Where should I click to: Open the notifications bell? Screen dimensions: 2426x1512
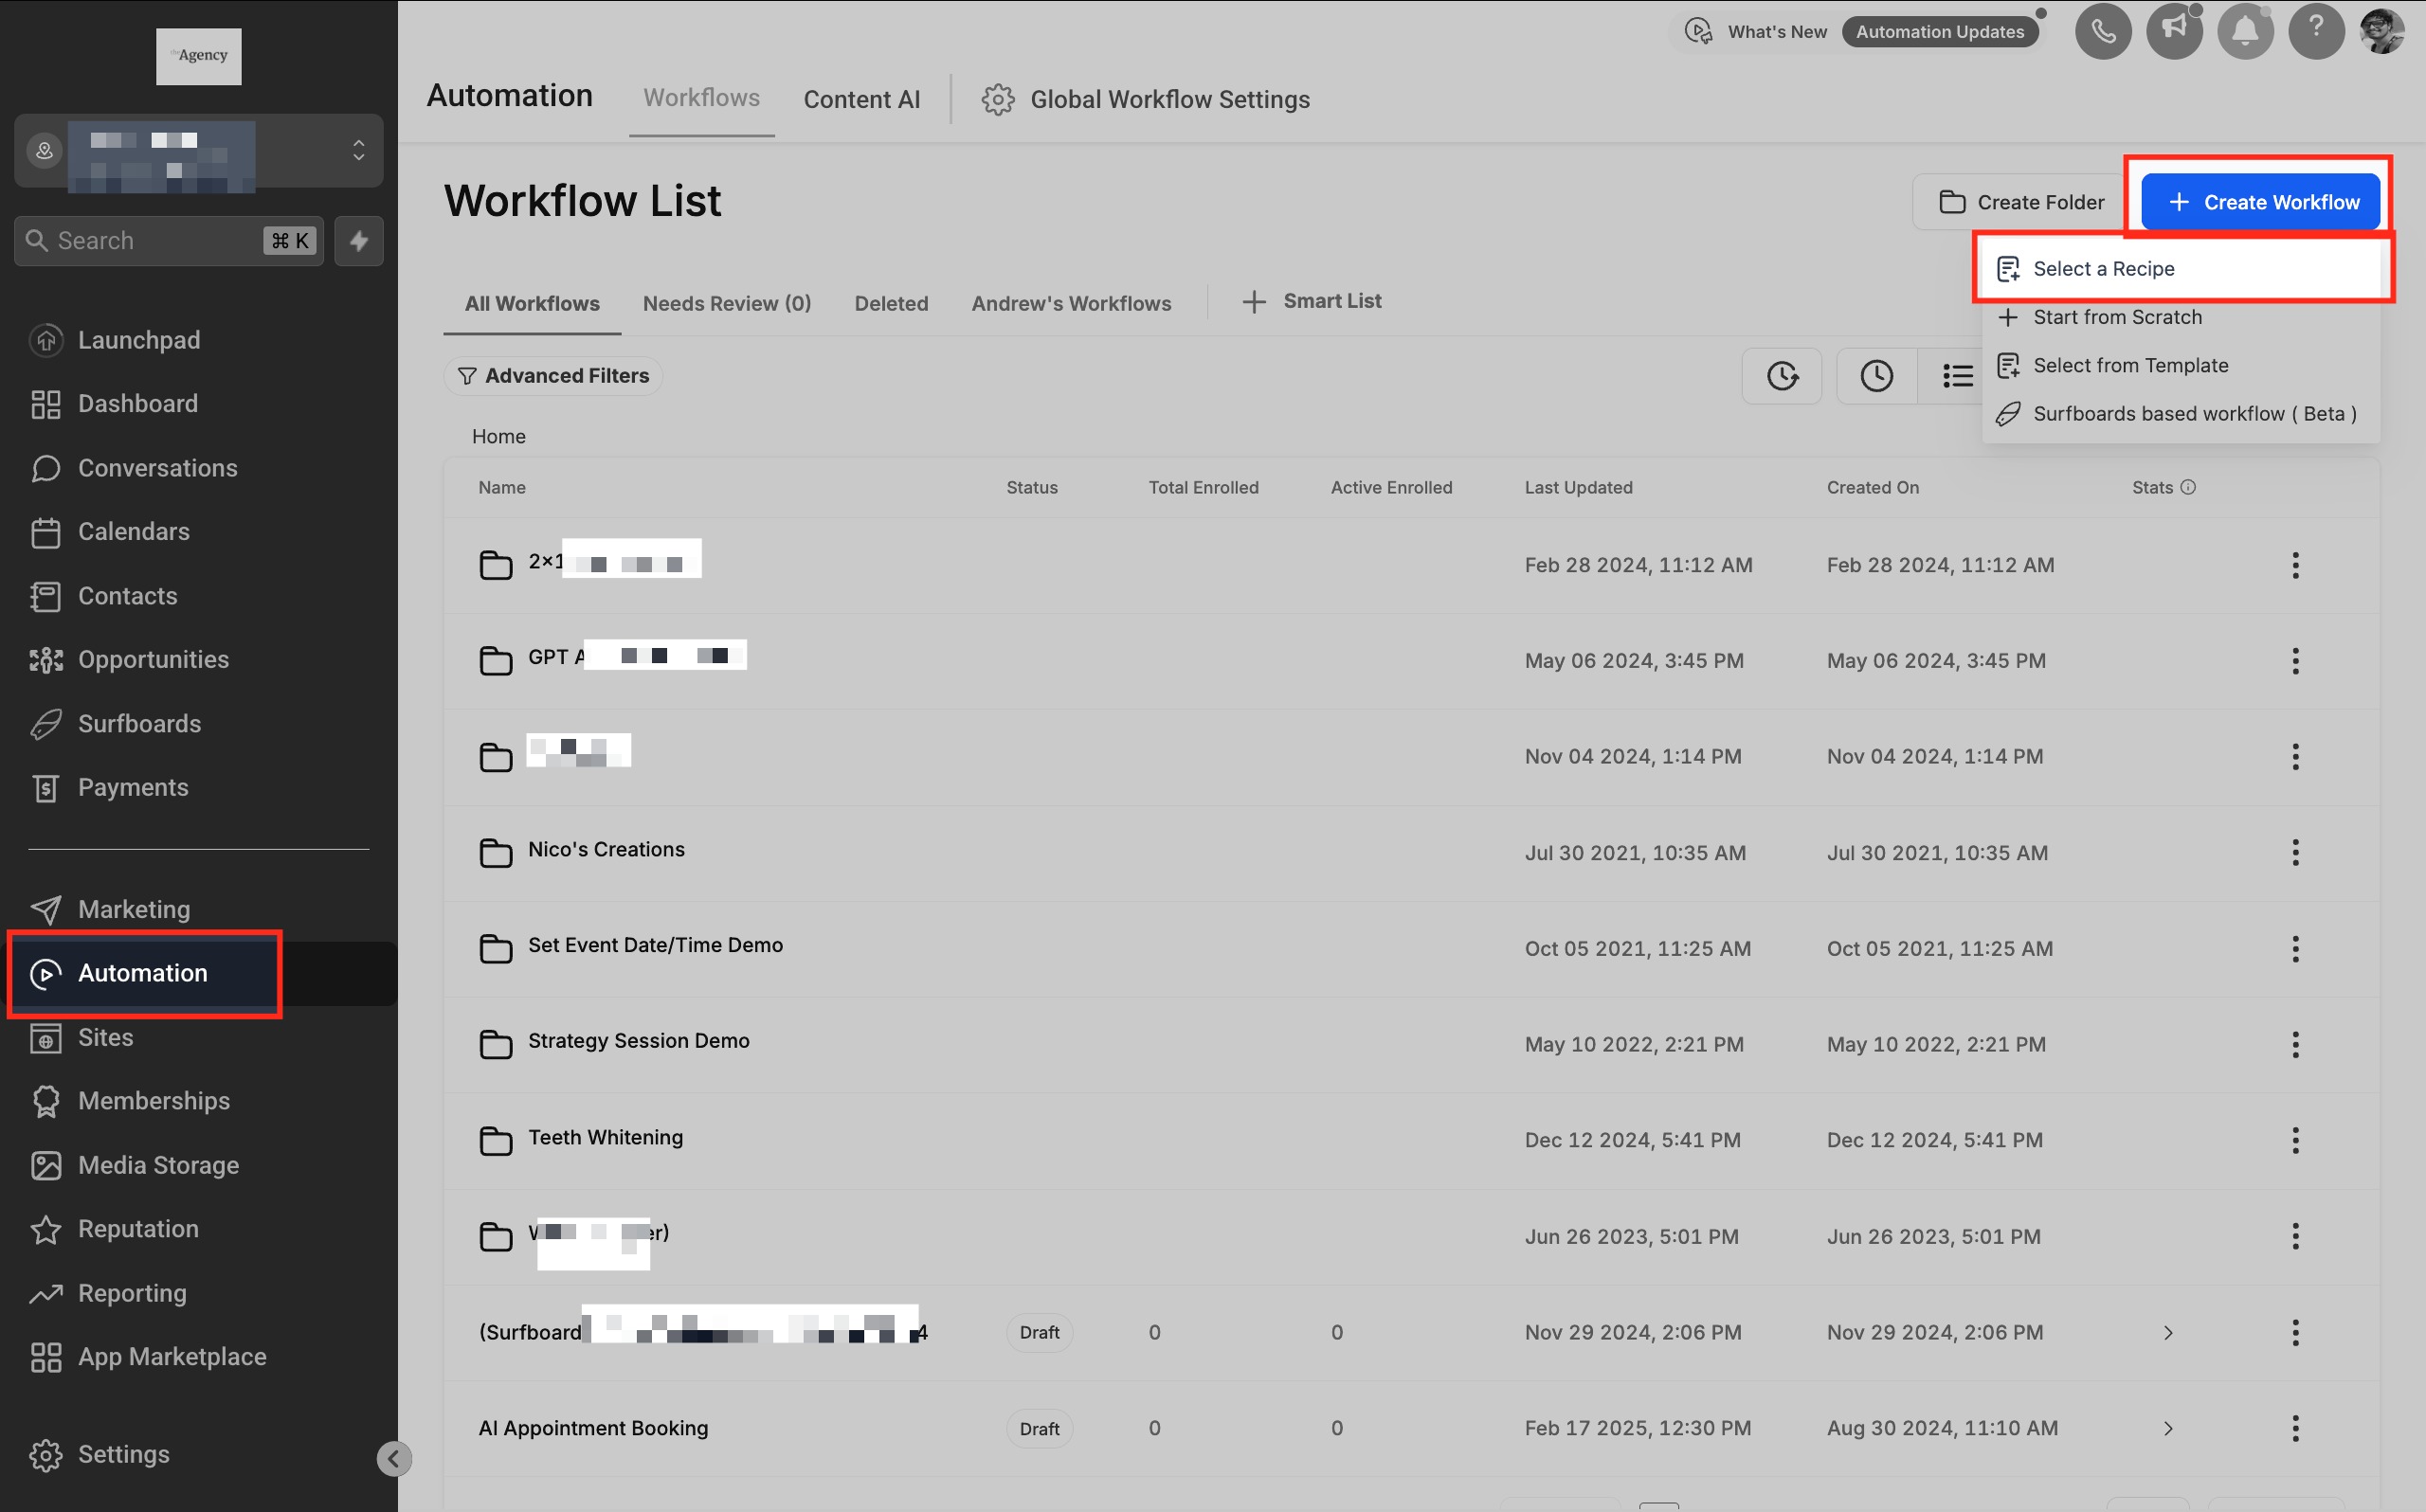click(x=2245, y=32)
